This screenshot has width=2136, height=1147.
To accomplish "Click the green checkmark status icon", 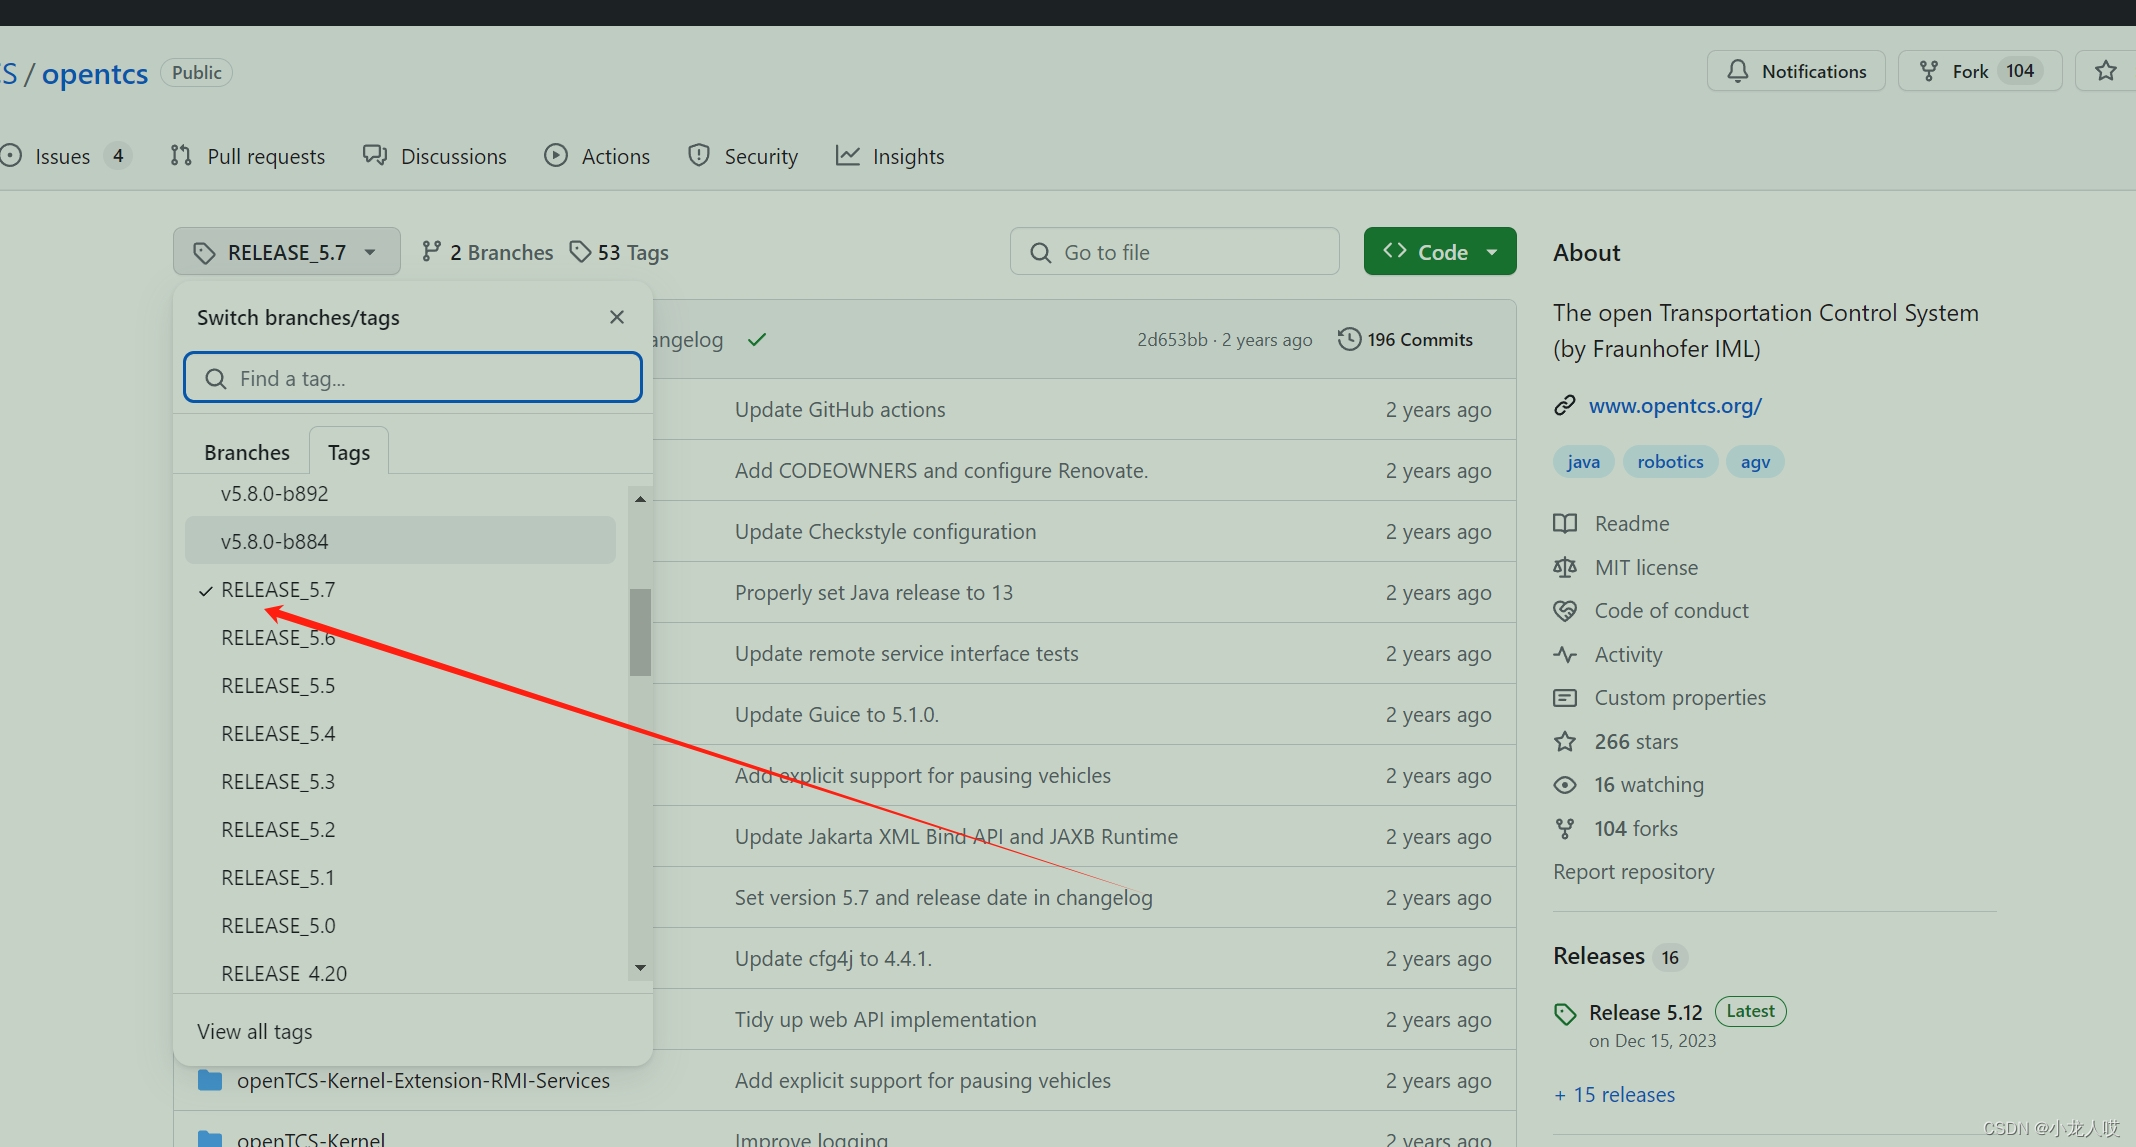I will [757, 340].
